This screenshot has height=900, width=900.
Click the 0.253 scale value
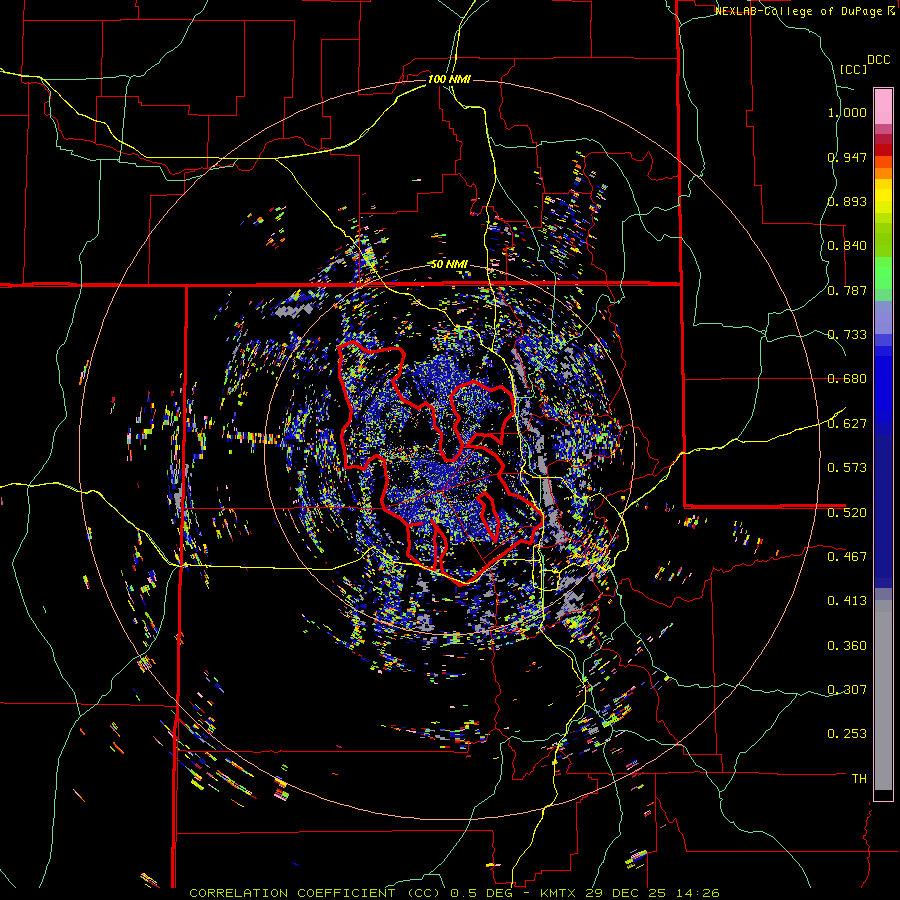[847, 734]
